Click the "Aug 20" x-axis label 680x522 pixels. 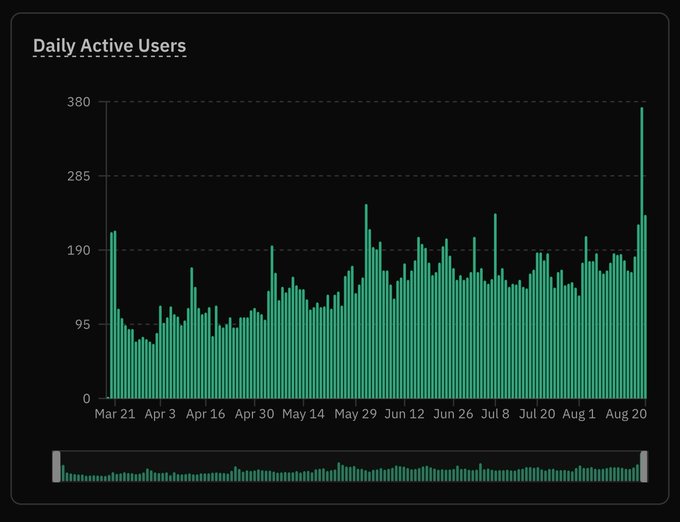tap(626, 414)
